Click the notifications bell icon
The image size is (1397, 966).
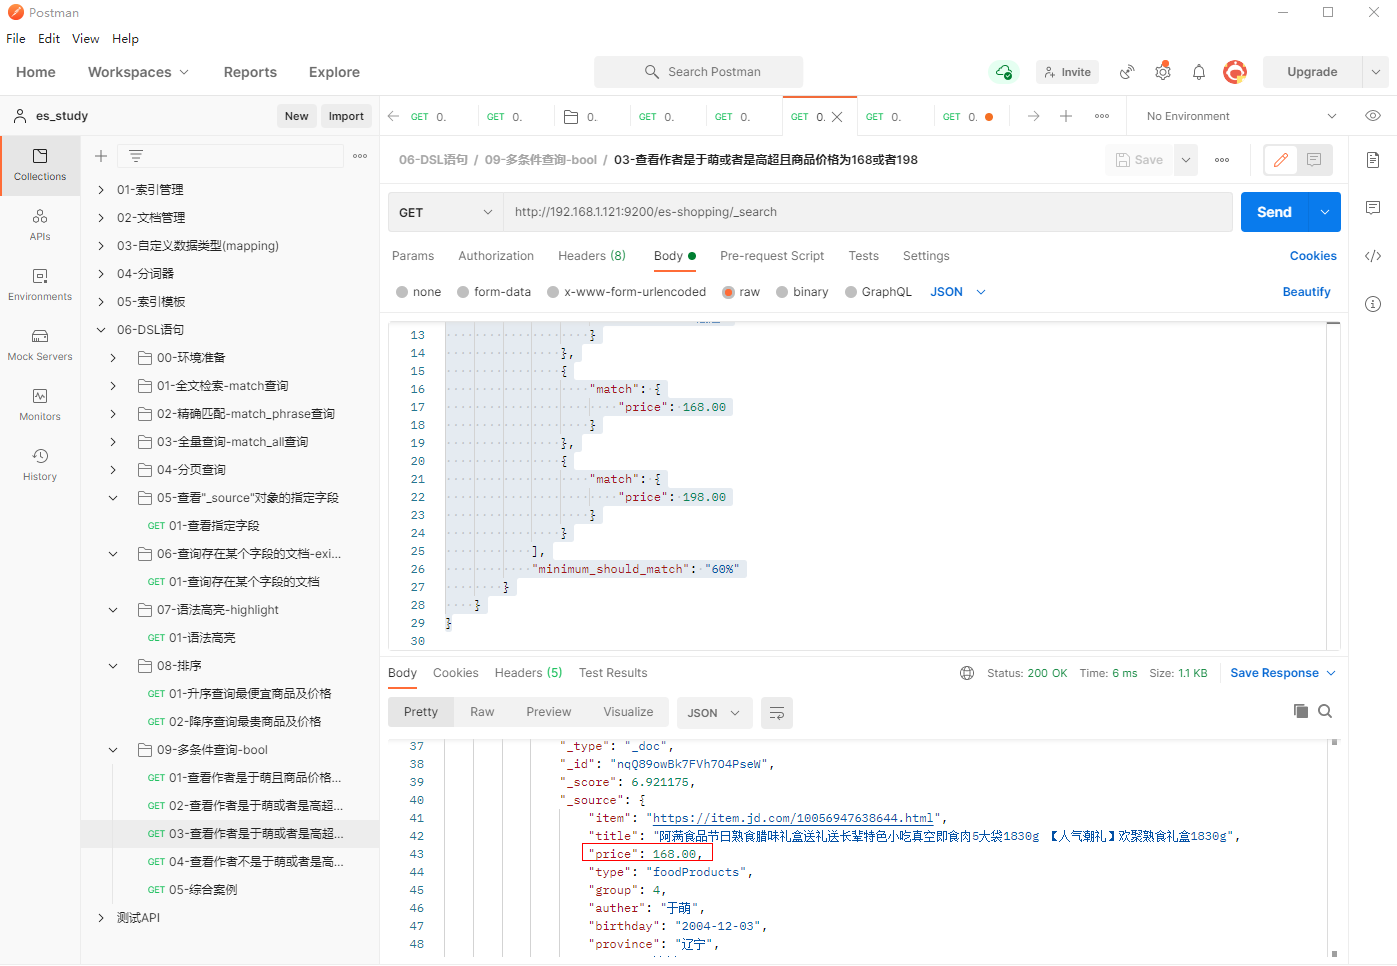coord(1198,72)
